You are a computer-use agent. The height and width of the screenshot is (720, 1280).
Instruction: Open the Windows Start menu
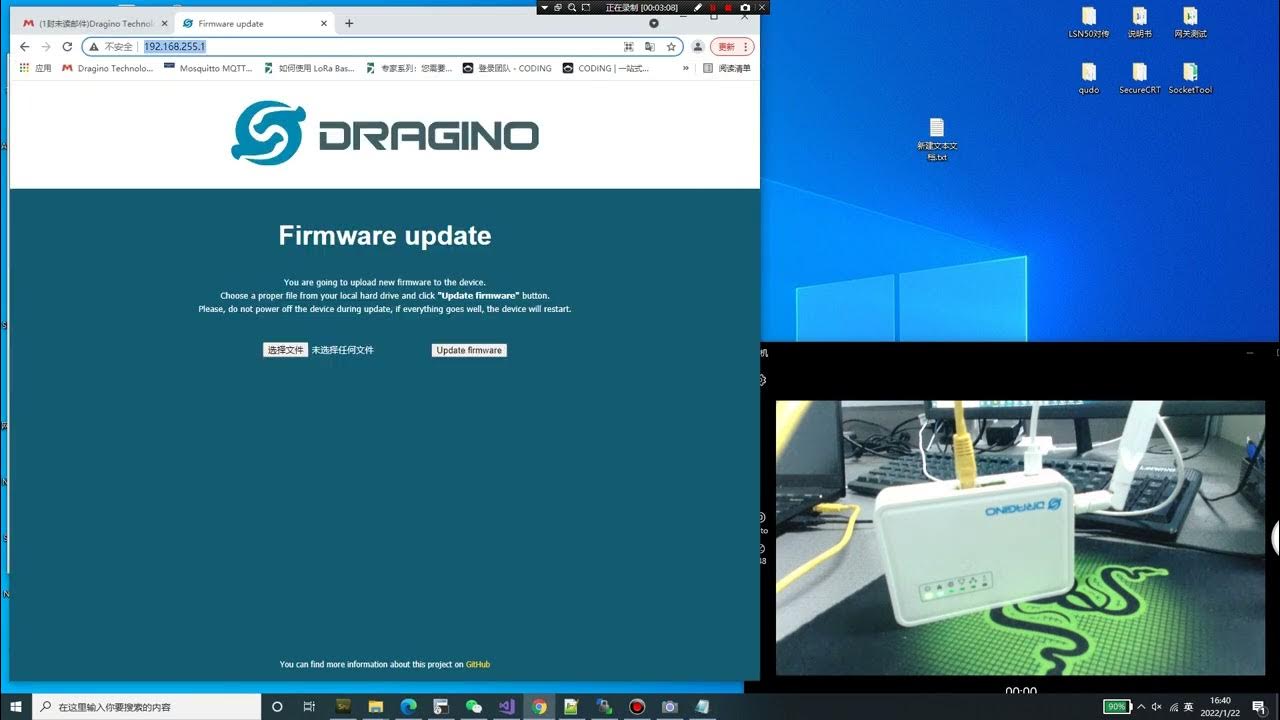(x=17, y=706)
